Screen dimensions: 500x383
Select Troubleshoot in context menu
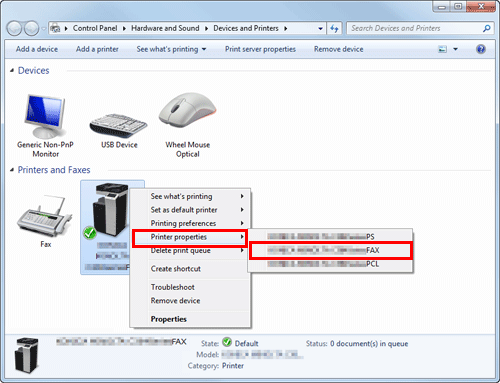pos(190,287)
